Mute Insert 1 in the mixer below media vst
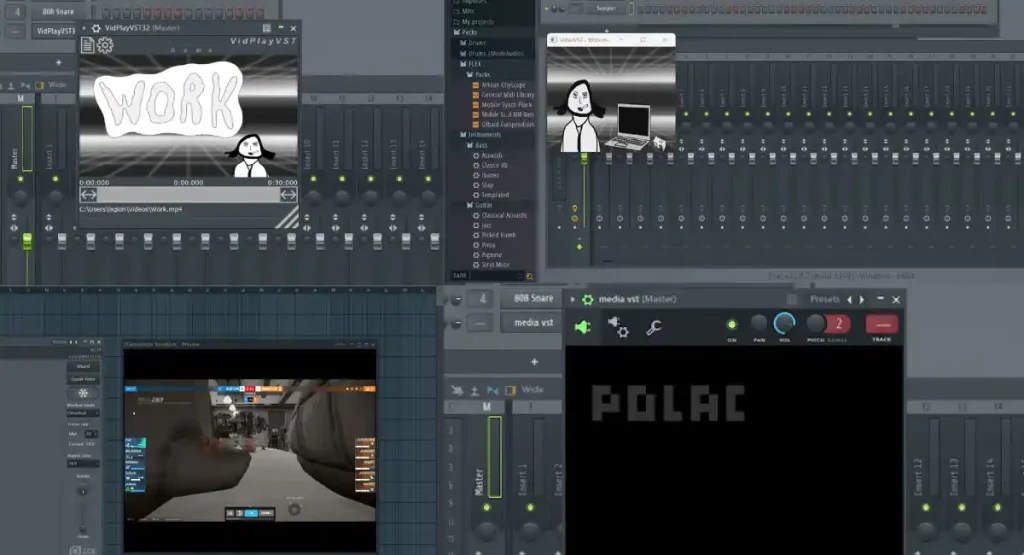 pos(530,507)
